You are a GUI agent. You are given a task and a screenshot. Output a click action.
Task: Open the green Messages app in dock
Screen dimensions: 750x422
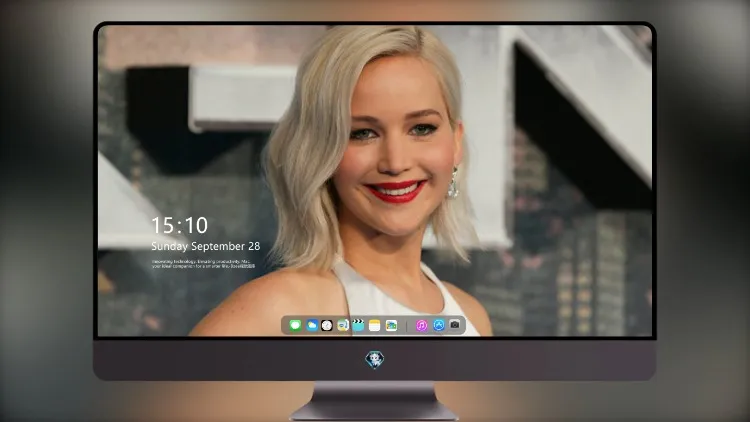point(295,326)
